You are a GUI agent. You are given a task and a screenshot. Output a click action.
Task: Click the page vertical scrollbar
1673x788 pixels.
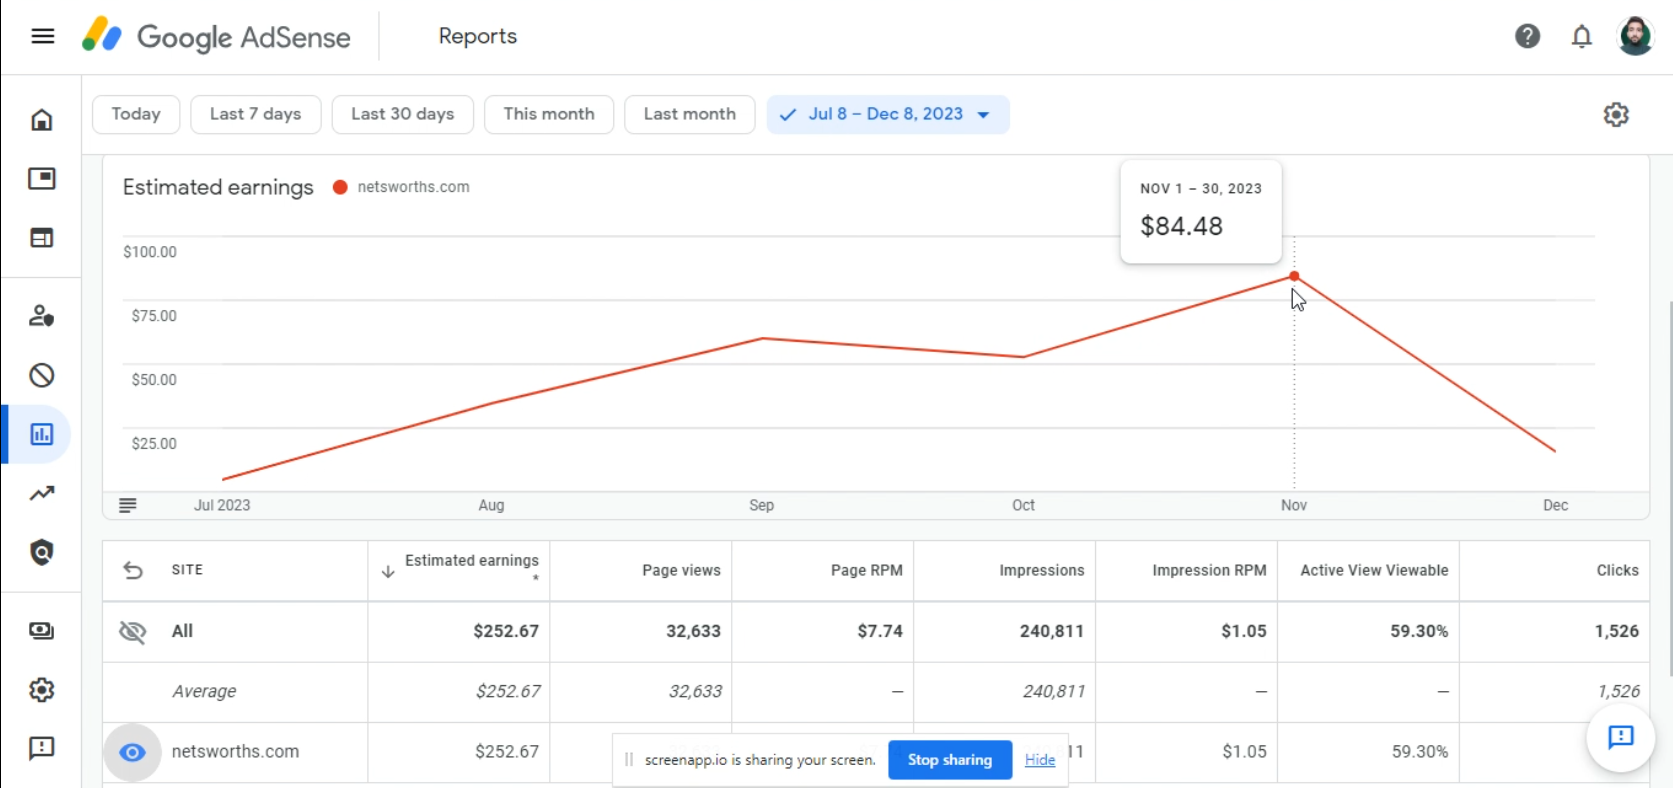coord(1670,488)
